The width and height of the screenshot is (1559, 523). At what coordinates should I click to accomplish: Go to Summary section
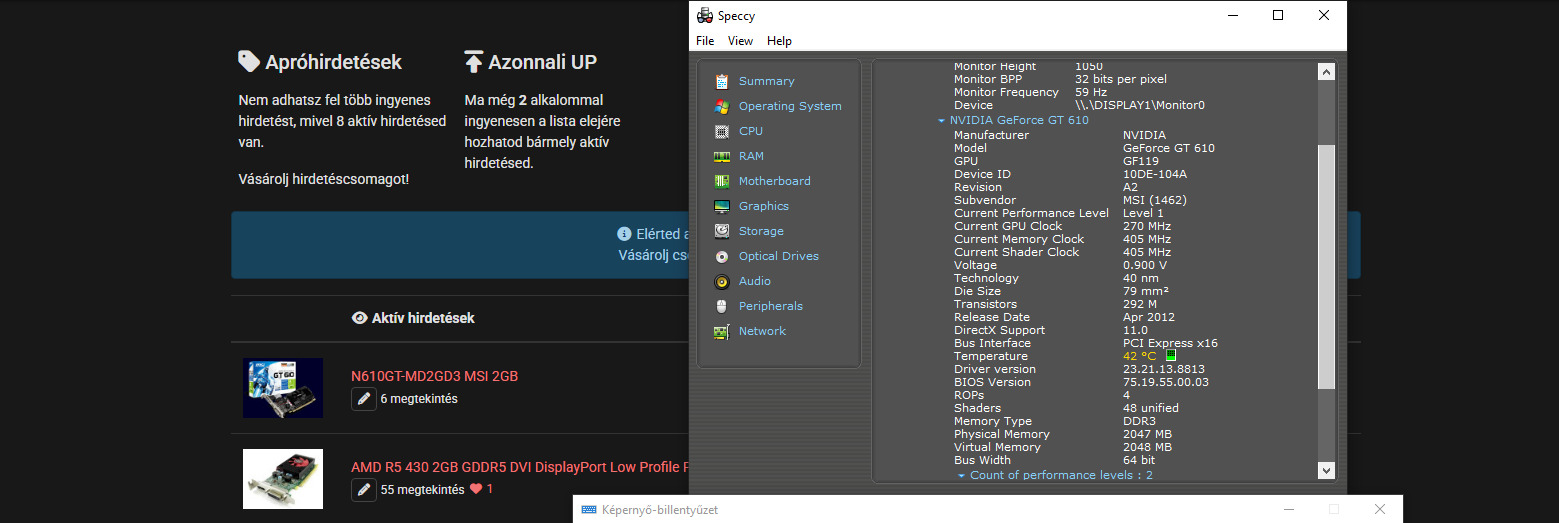pyautogui.click(x=766, y=81)
